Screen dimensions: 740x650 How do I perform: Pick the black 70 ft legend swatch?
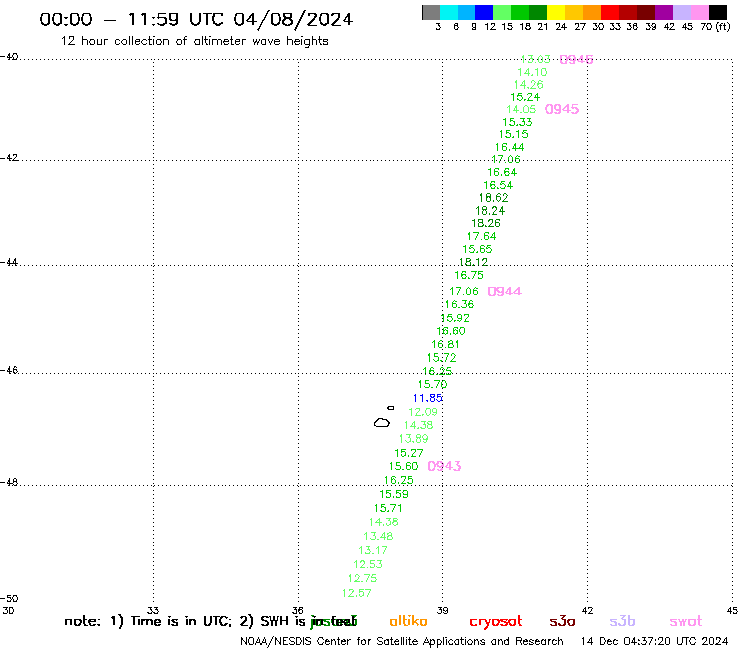717,12
